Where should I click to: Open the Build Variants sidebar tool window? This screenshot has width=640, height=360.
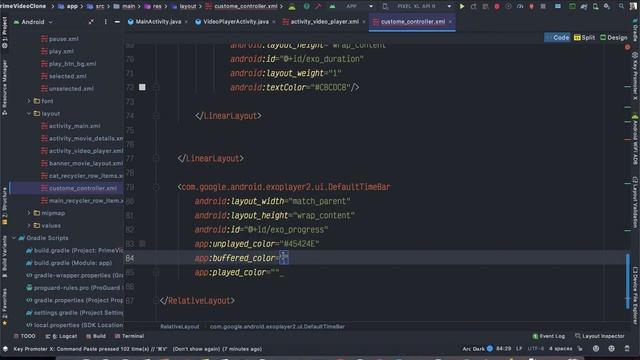point(4,256)
